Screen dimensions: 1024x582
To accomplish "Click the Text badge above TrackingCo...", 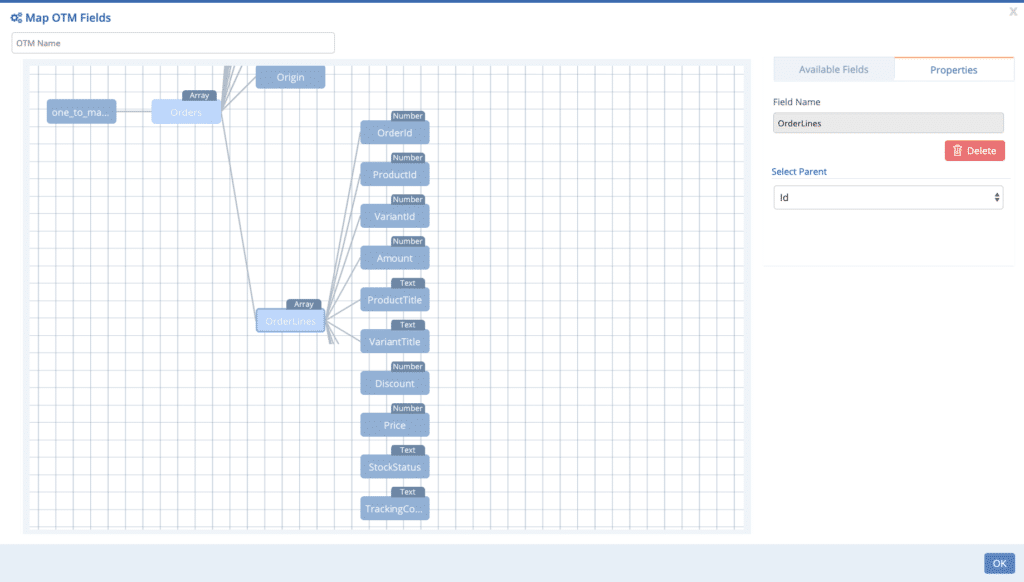I will pyautogui.click(x=408, y=492).
